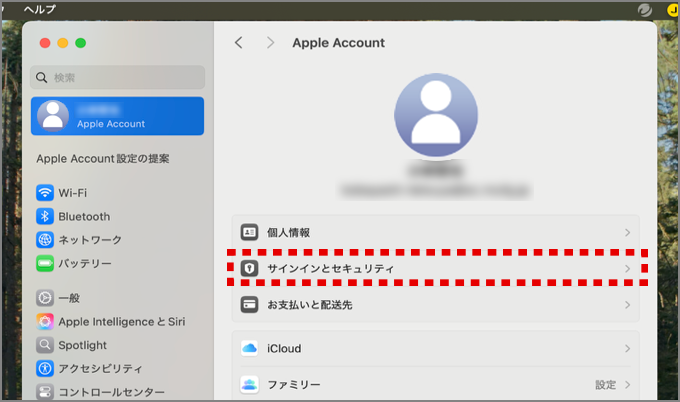The width and height of the screenshot is (680, 402).
Task: Select the Apple Account sidebar item
Action: pos(118,116)
